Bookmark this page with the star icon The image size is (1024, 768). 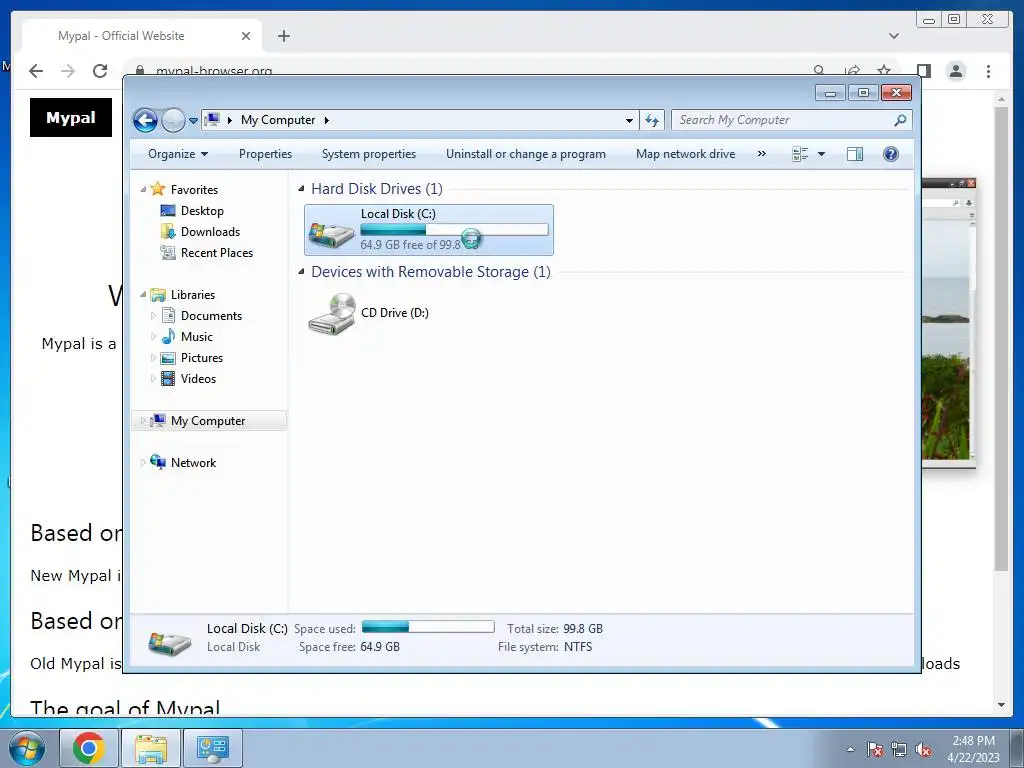coord(884,71)
